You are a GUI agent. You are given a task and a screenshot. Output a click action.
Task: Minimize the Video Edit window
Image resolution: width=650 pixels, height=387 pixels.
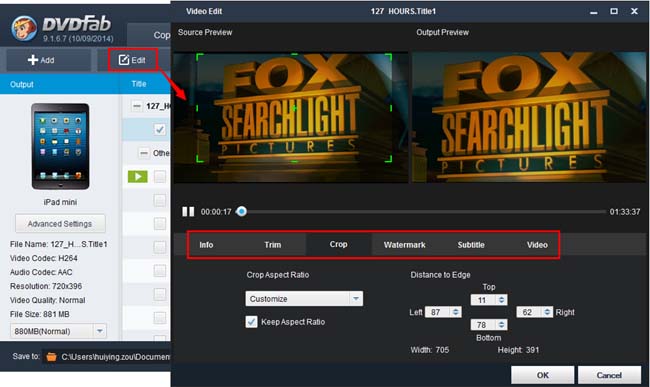click(594, 12)
